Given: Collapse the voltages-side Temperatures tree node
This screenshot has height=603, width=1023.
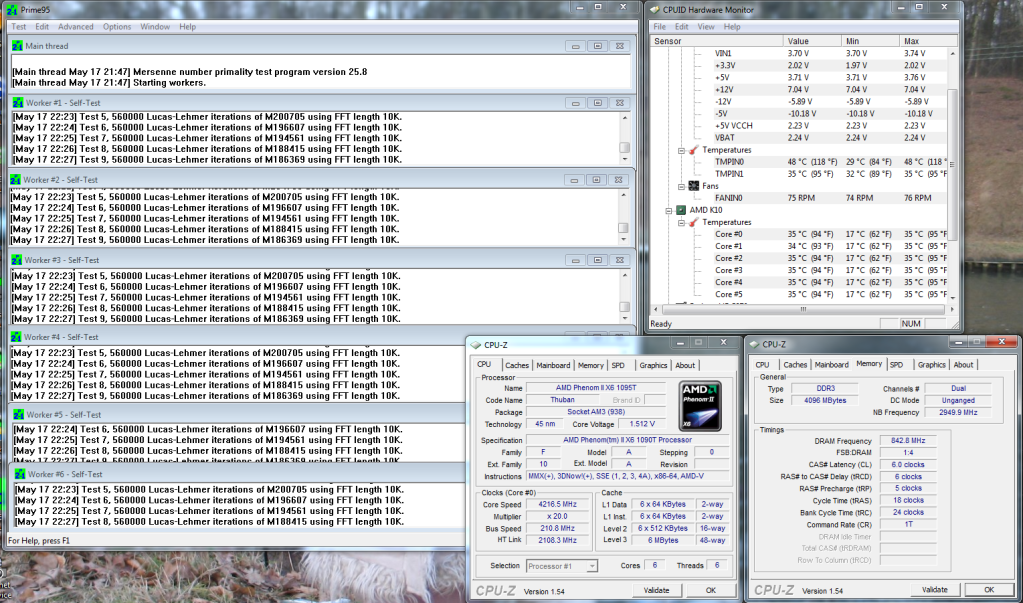Looking at the screenshot, I should [681, 150].
